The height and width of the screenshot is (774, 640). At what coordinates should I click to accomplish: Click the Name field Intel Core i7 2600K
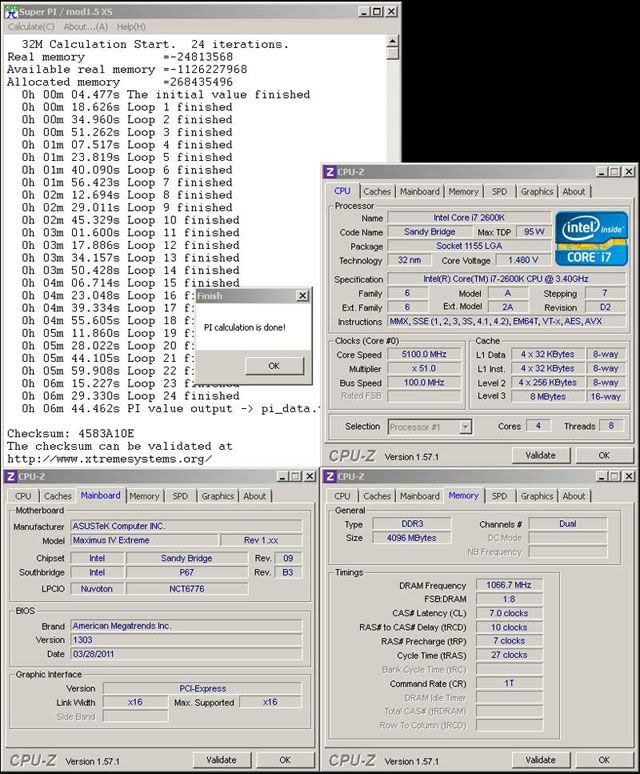[x=469, y=217]
